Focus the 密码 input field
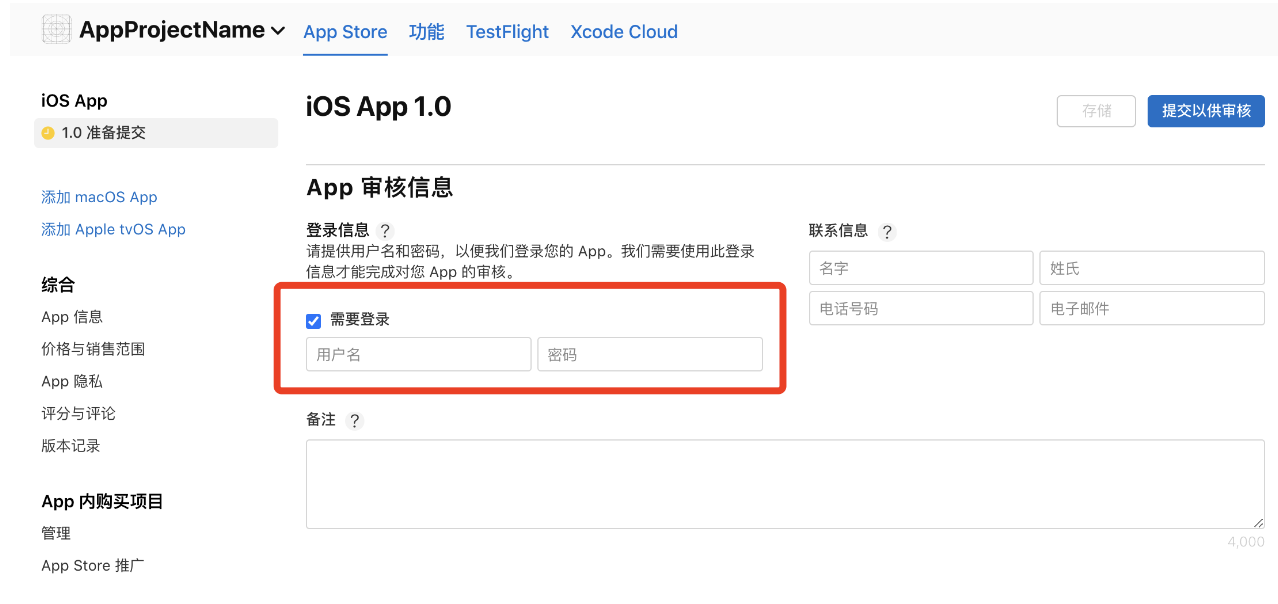The height and width of the screenshot is (604, 1278). [x=650, y=354]
